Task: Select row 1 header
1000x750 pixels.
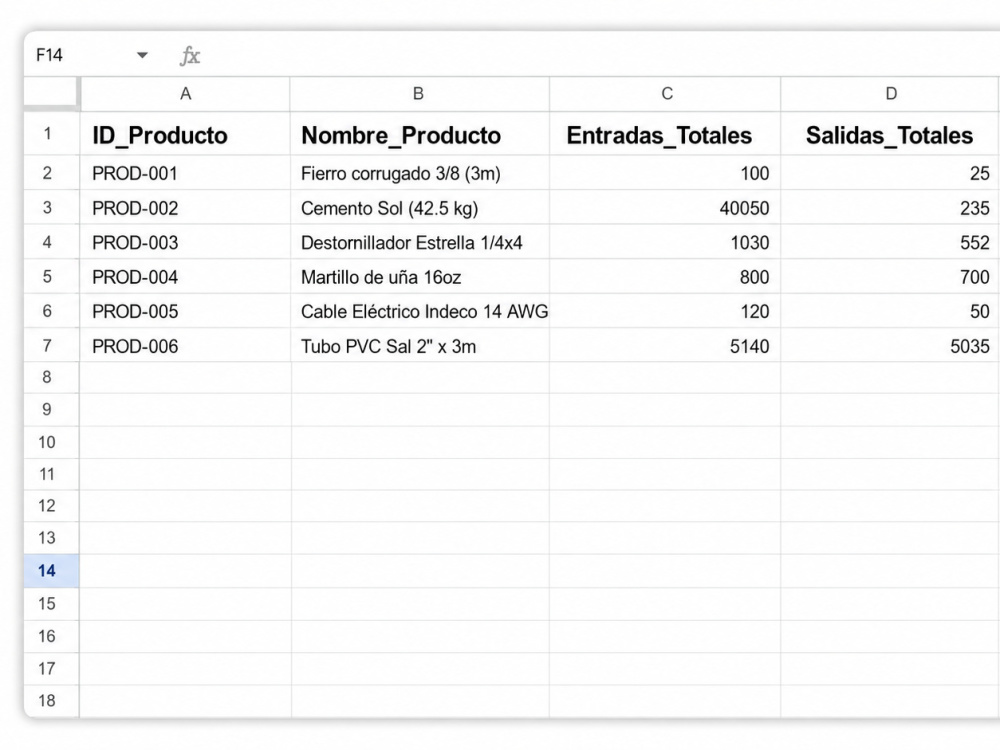Action: 51,134
